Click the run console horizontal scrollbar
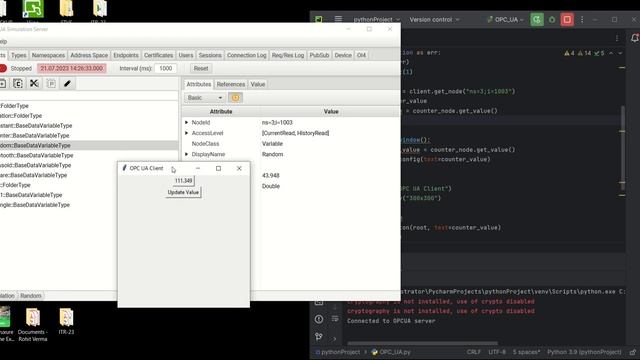The width and height of the screenshot is (640, 360). [x=422, y=343]
